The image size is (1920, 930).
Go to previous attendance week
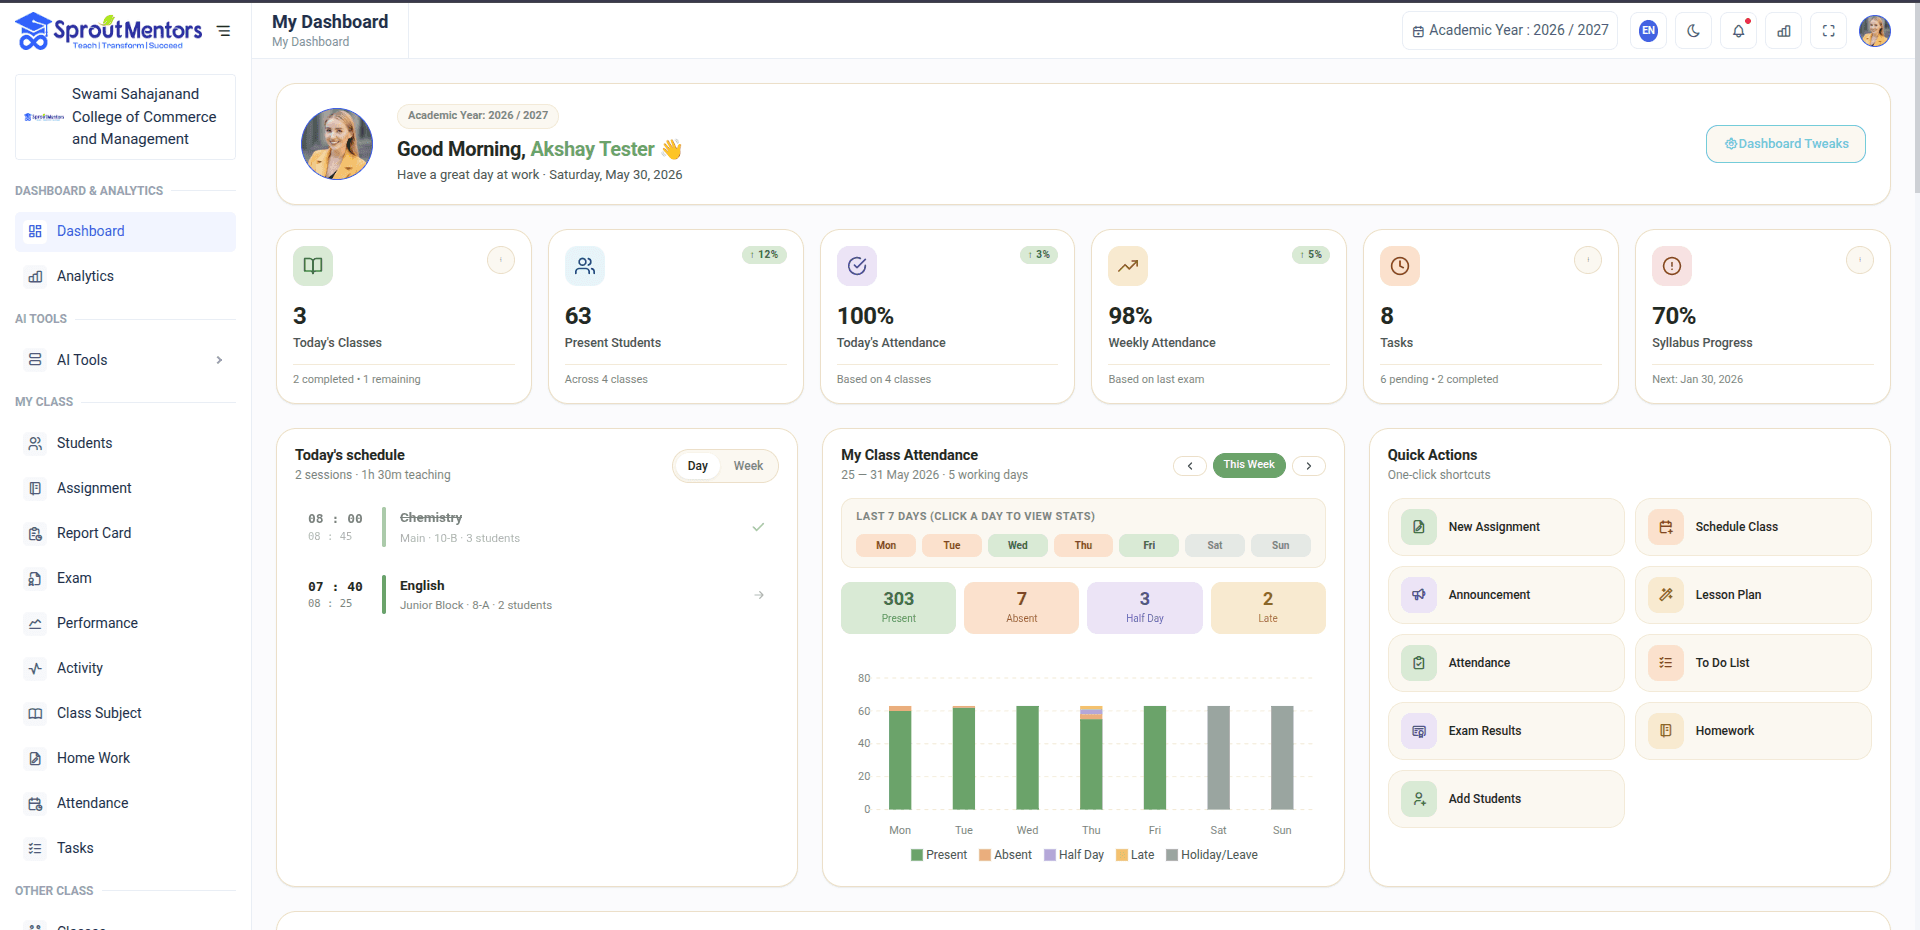point(1190,466)
